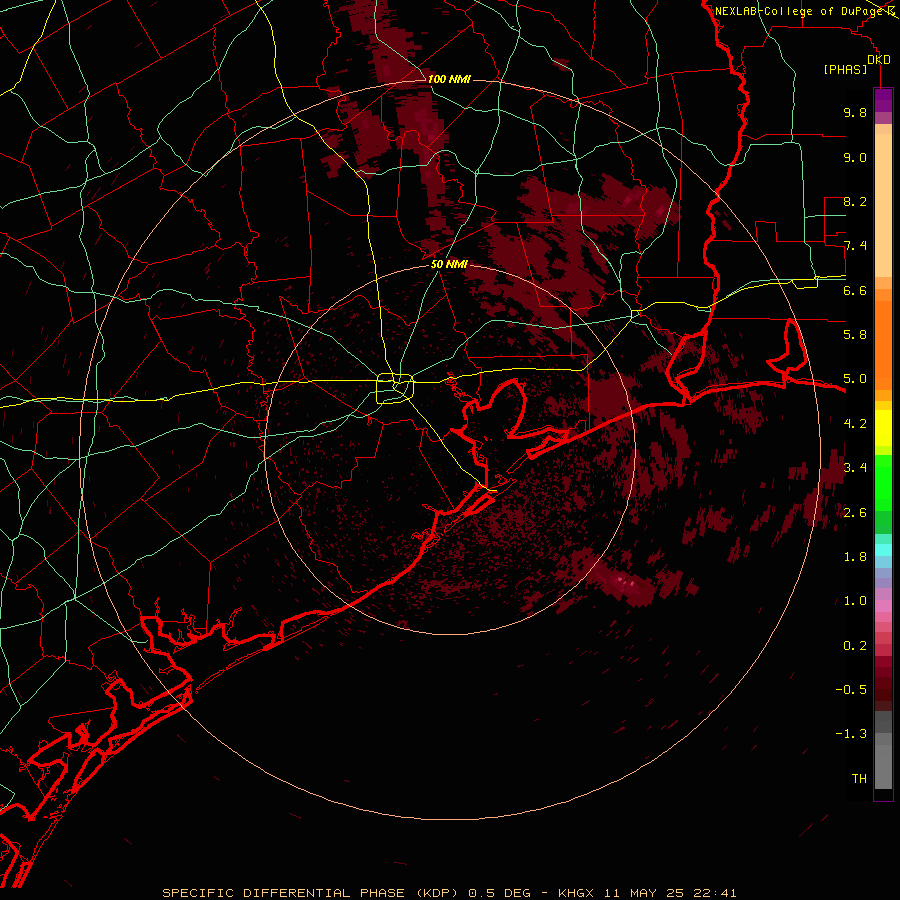
Task: Click the KHGX 11 MAY 25 22:41 timestamp
Action: 647,893
